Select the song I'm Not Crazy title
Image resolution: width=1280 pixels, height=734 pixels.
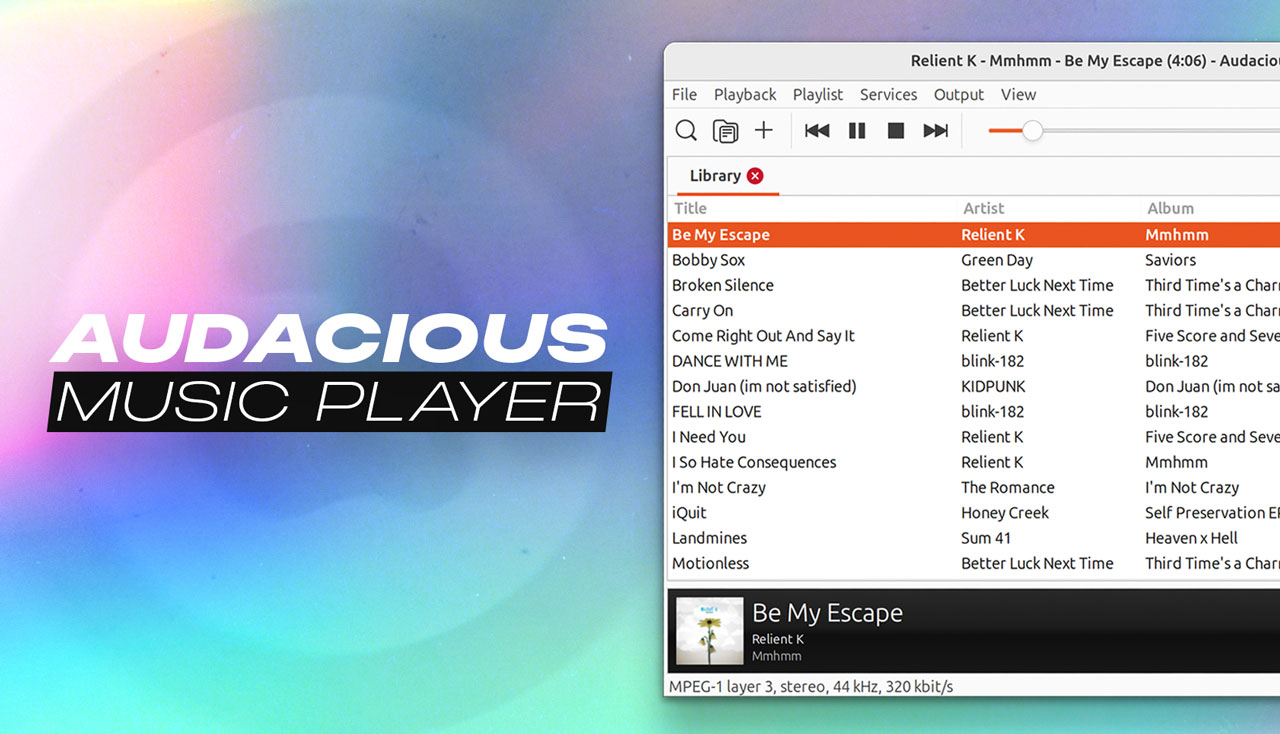(719, 487)
